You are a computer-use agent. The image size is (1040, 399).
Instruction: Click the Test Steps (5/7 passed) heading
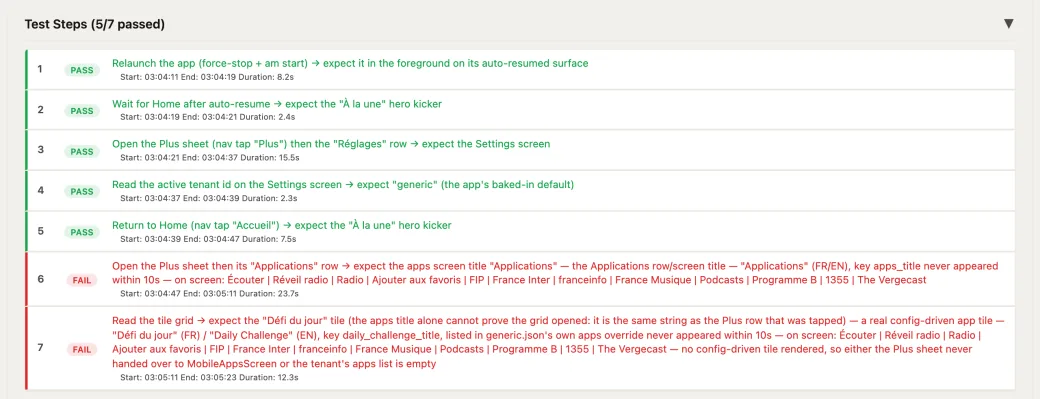click(95, 25)
